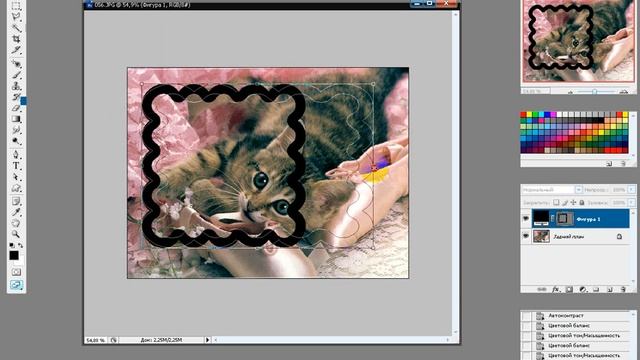Open the layer Opacity slider arrow
640x360 pixels.
pos(631,190)
